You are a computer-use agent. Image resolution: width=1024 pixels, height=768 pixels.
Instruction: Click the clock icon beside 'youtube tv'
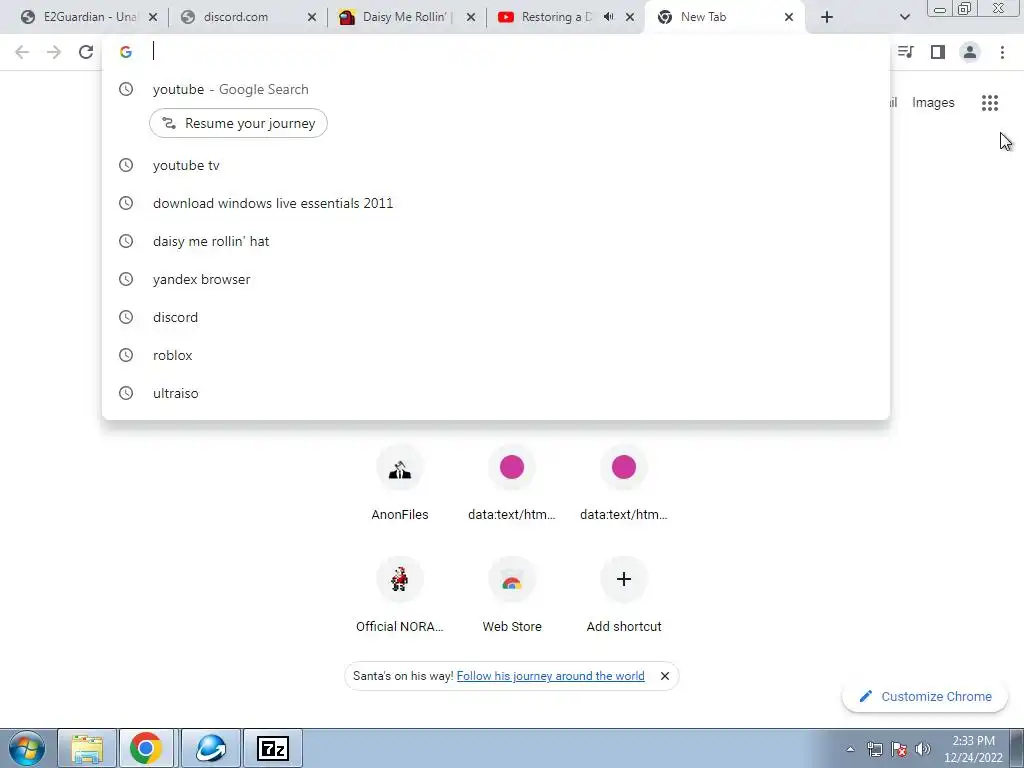[x=126, y=165]
